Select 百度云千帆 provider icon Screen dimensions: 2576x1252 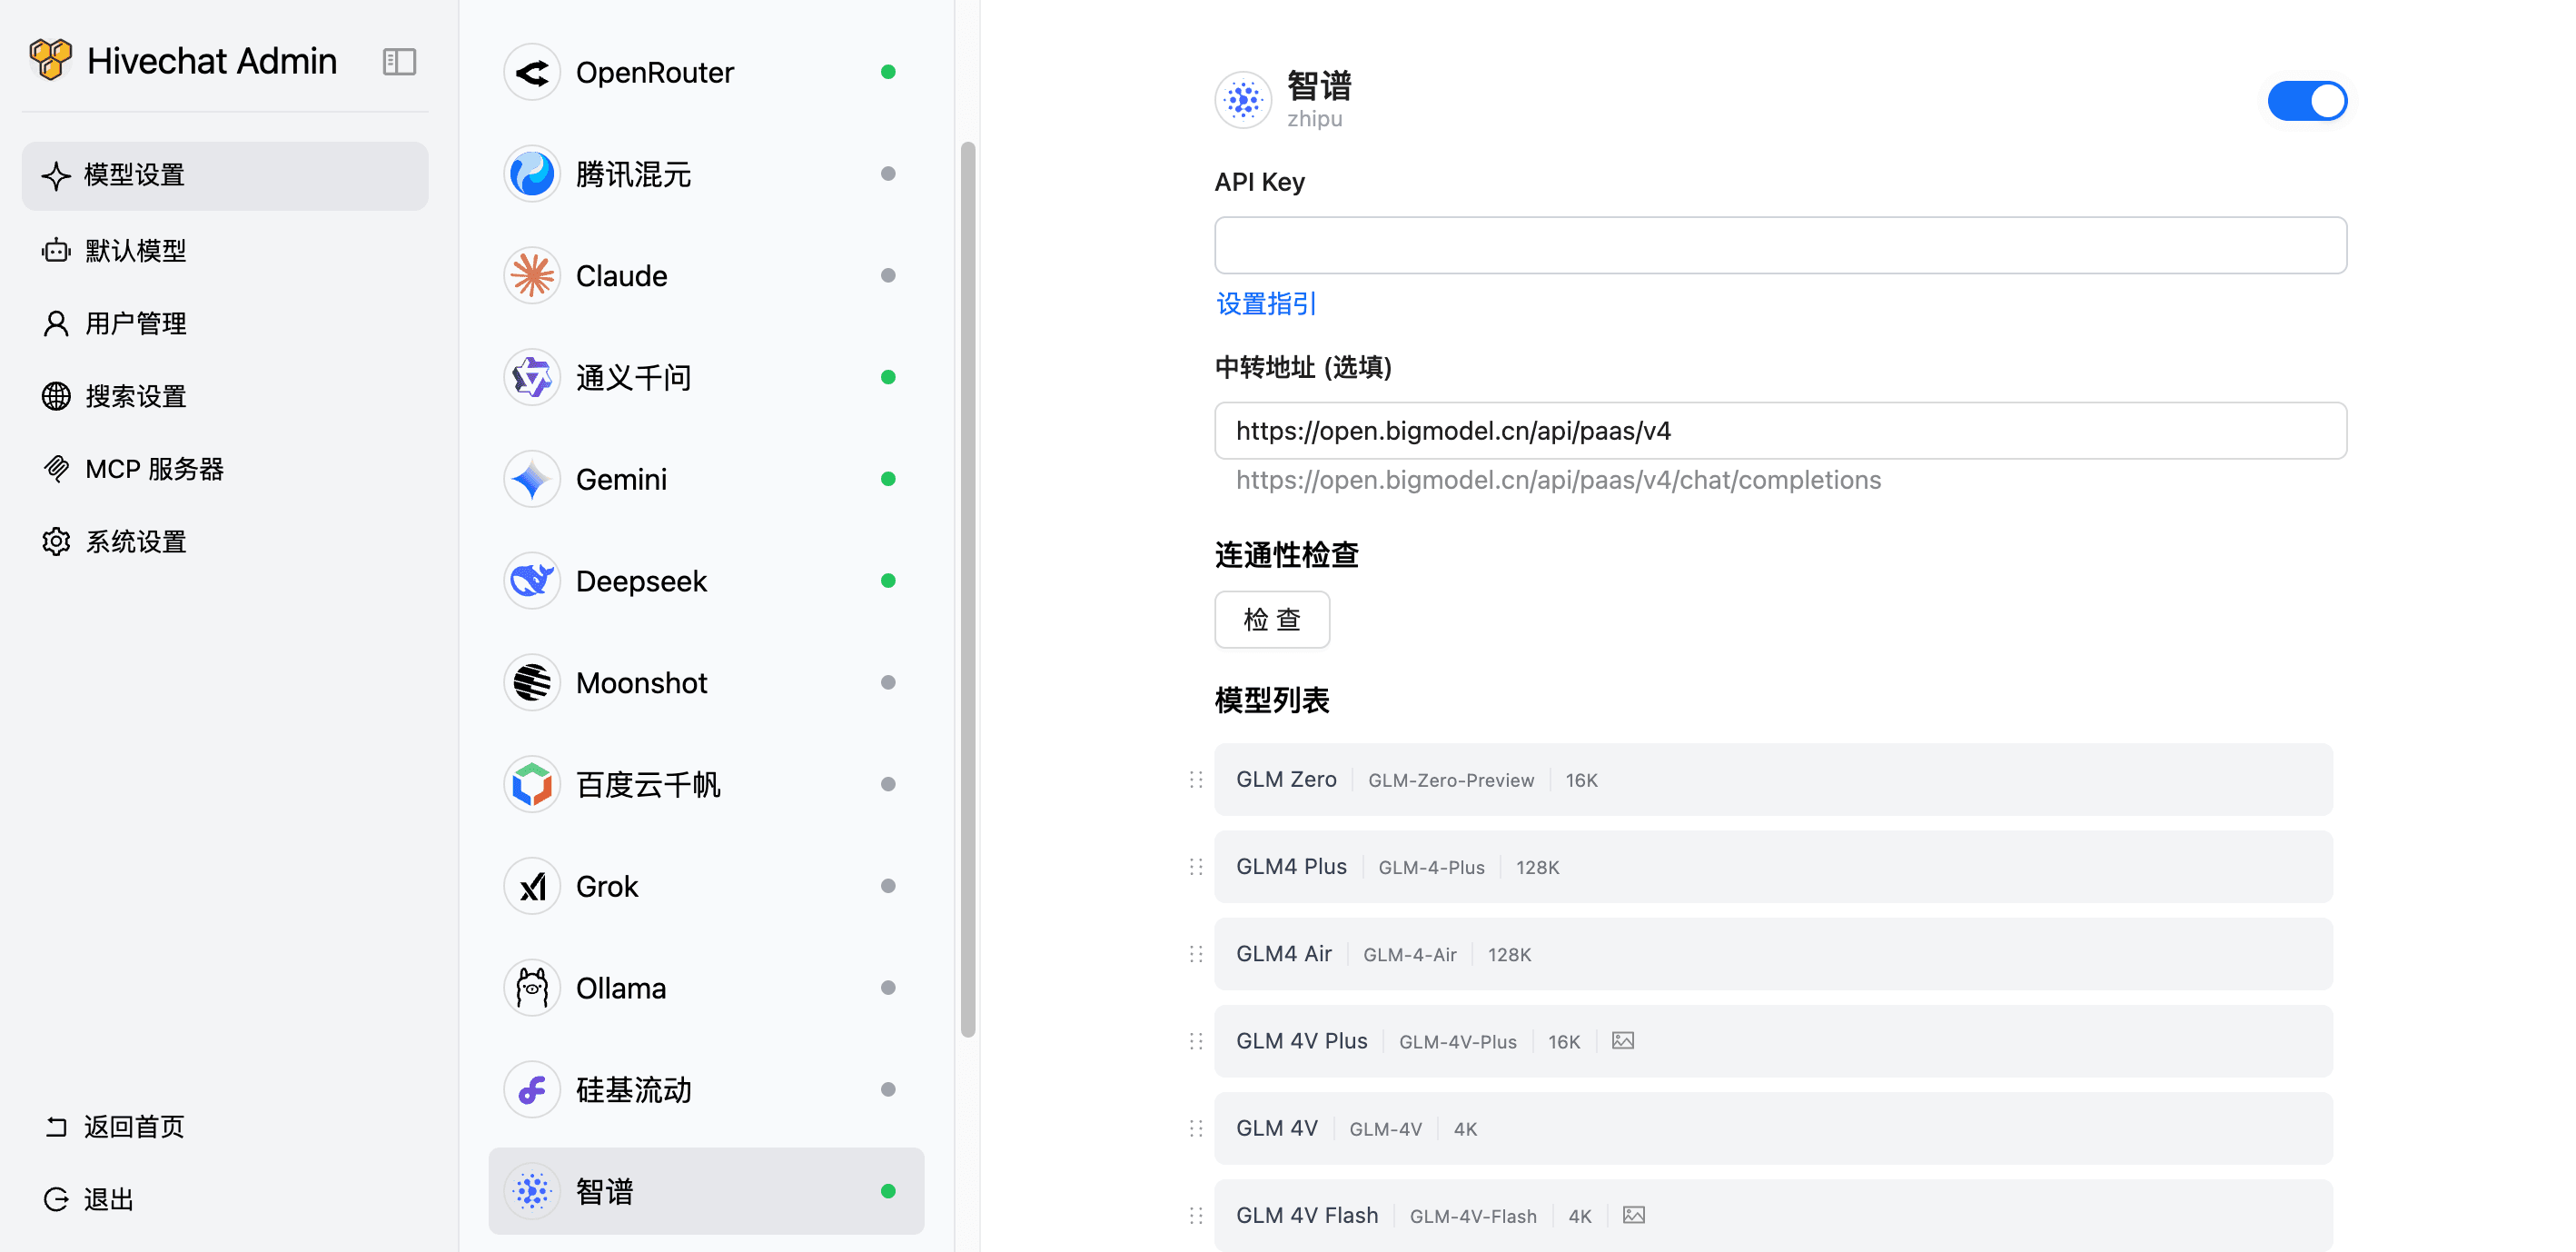pyautogui.click(x=532, y=784)
